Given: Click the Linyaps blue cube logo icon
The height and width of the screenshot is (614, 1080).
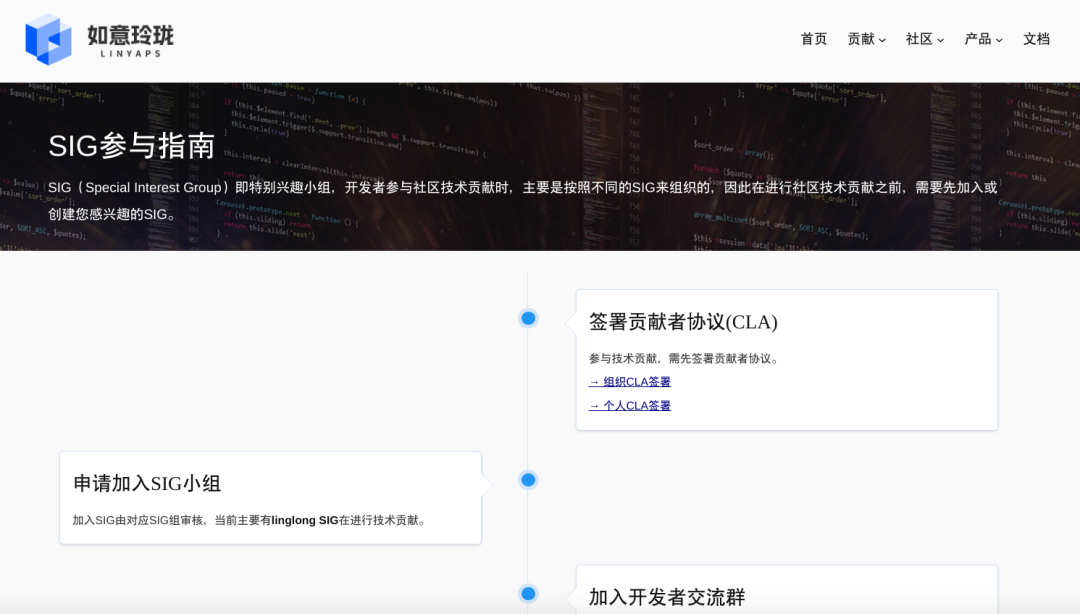Looking at the screenshot, I should [x=48, y=39].
